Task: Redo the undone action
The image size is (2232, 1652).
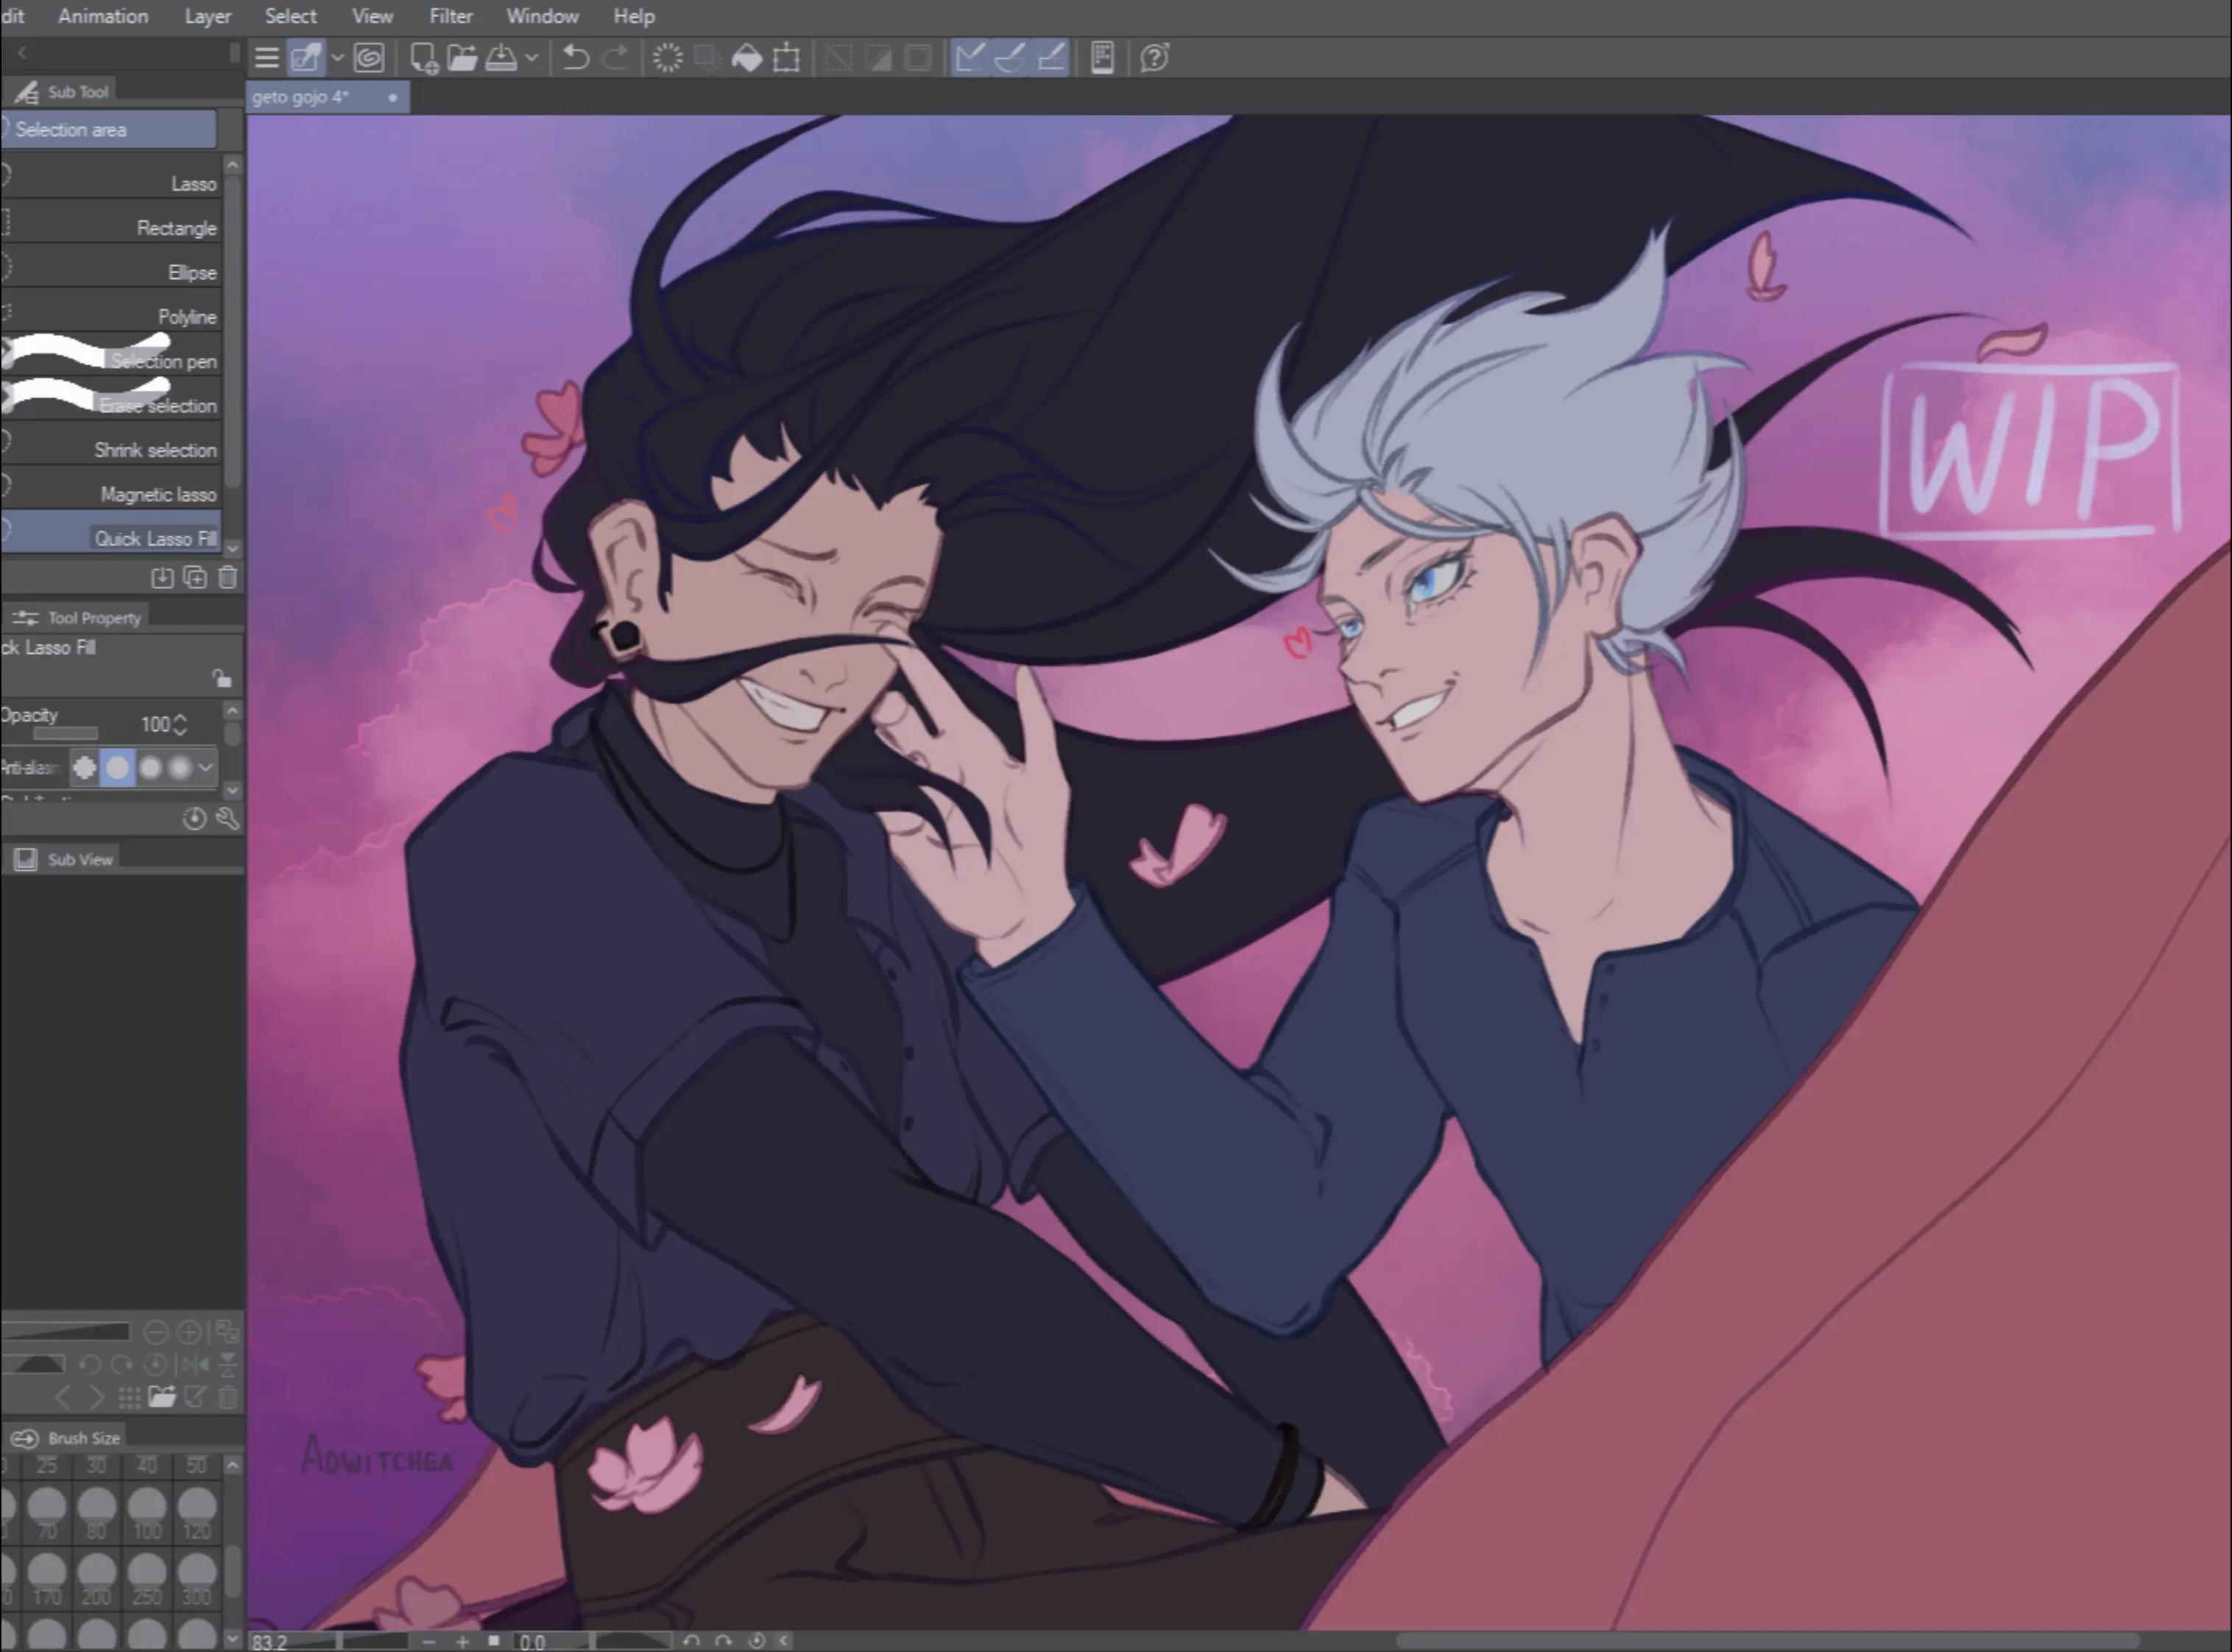Action: (x=615, y=58)
